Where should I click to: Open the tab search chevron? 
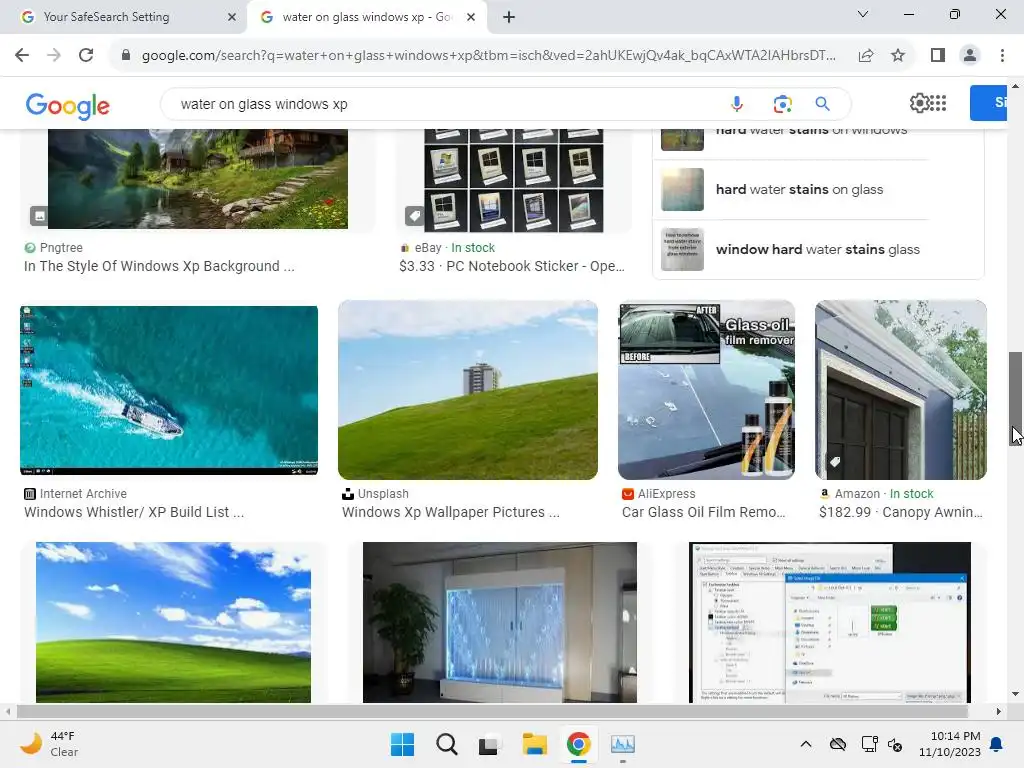863,14
